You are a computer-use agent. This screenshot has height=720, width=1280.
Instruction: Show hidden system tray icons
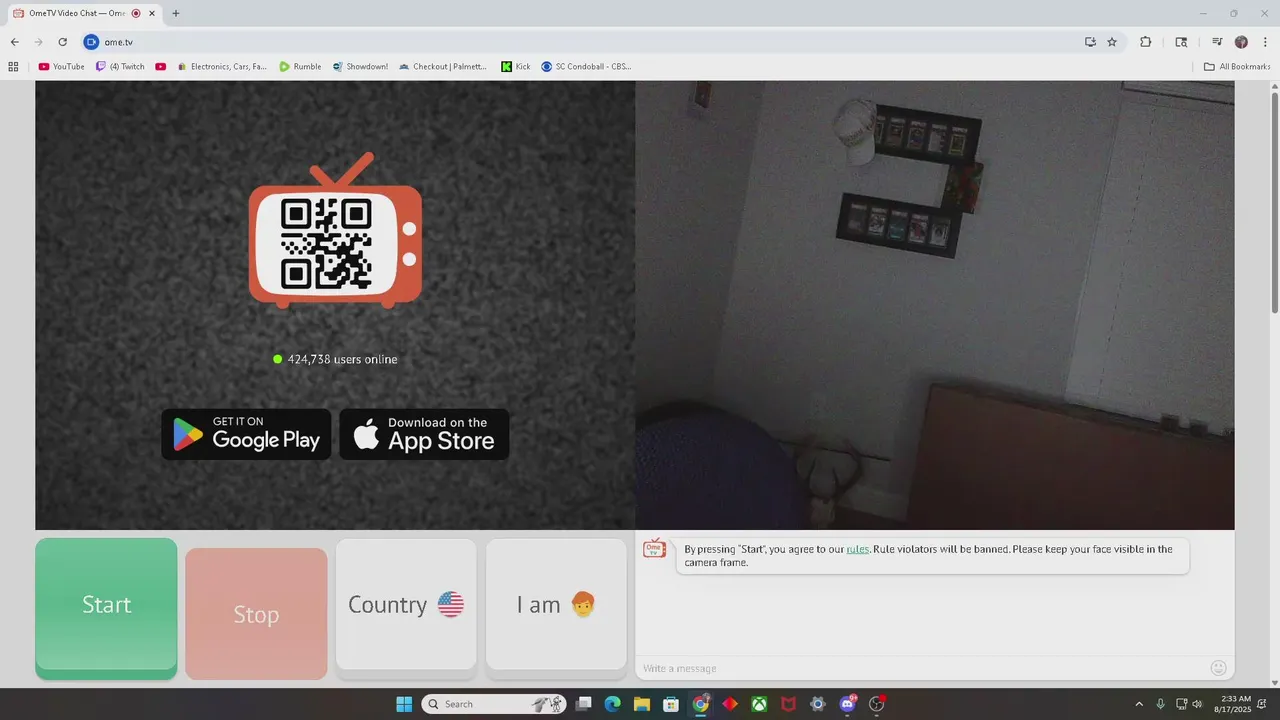[1138, 704]
